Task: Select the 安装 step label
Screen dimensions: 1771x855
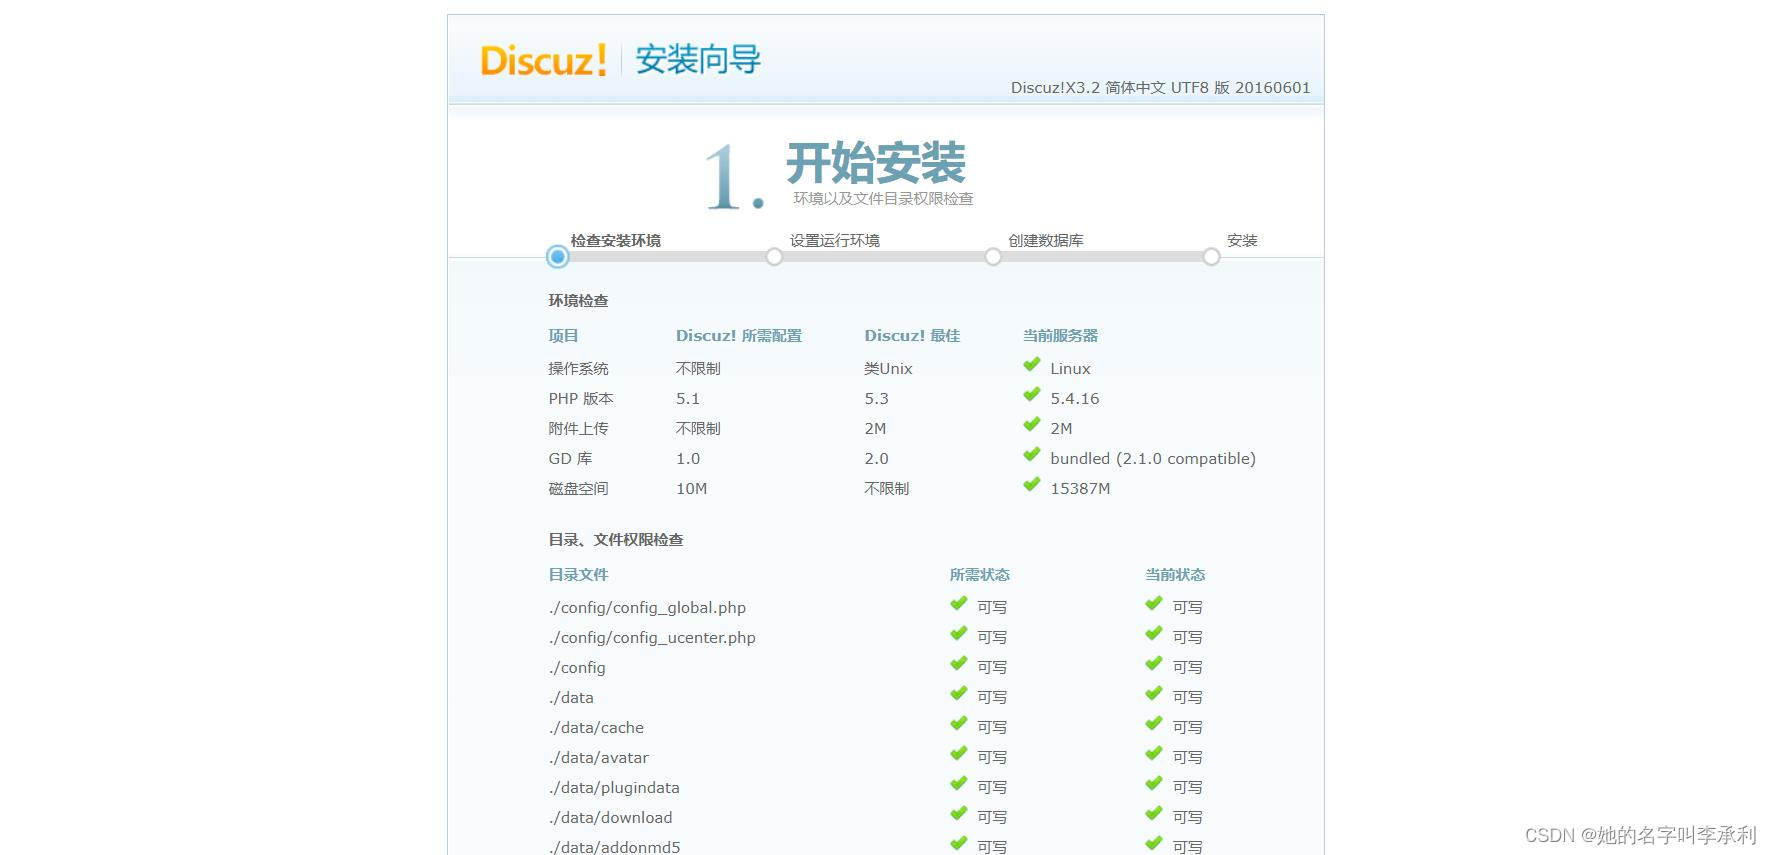Action: click(1242, 240)
